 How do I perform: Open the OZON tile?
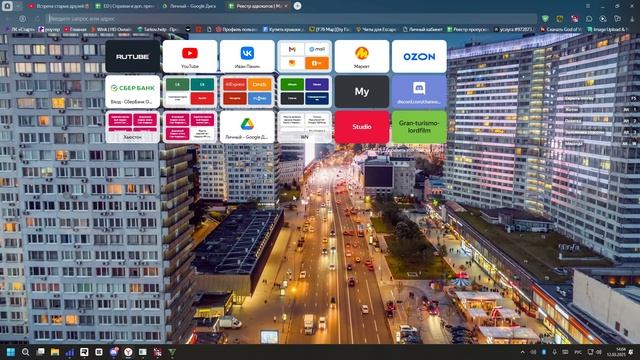coord(419,56)
